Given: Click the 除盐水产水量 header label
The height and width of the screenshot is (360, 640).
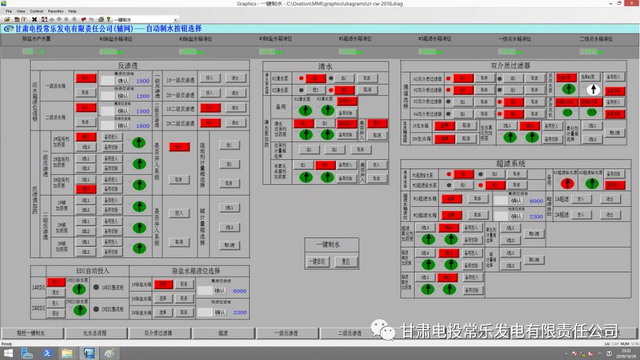Looking at the screenshot, I should 36,39.
